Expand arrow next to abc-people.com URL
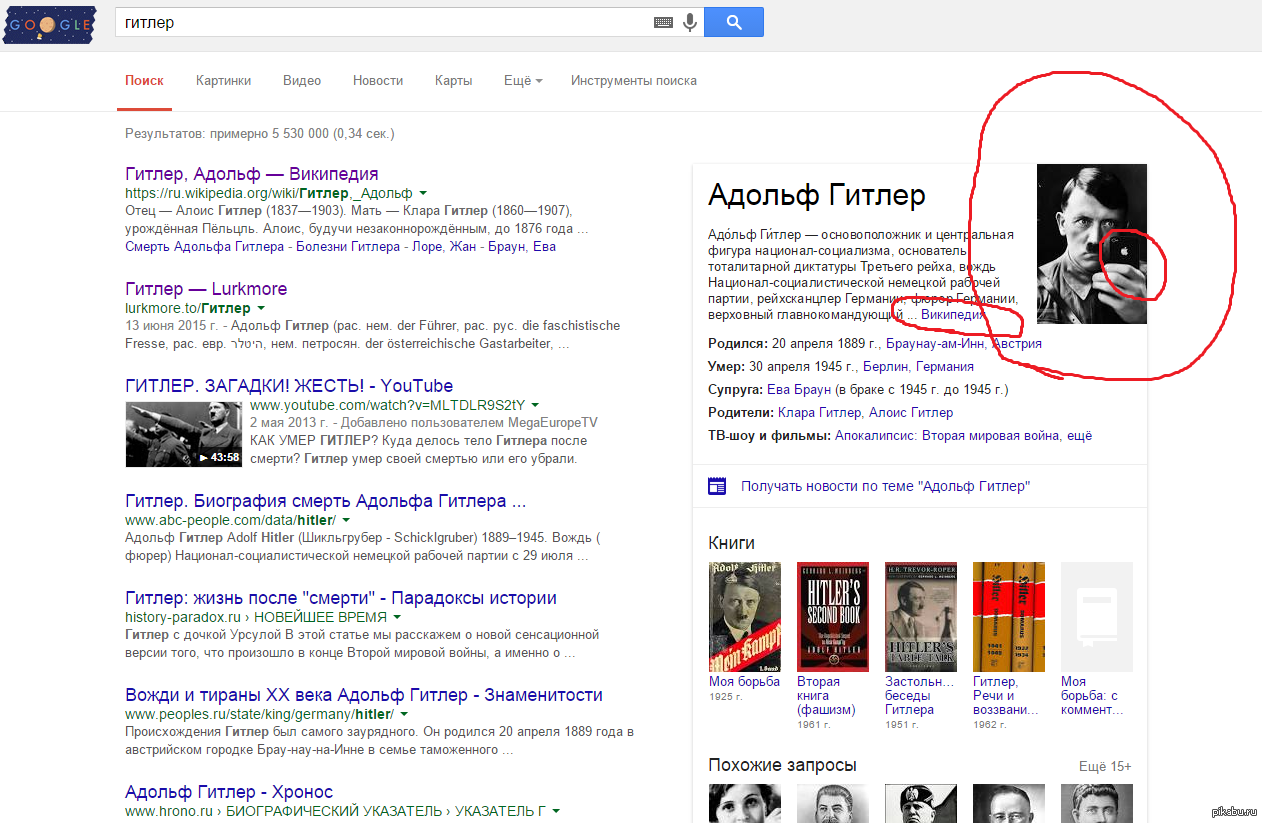The image size is (1262, 823). [346, 520]
